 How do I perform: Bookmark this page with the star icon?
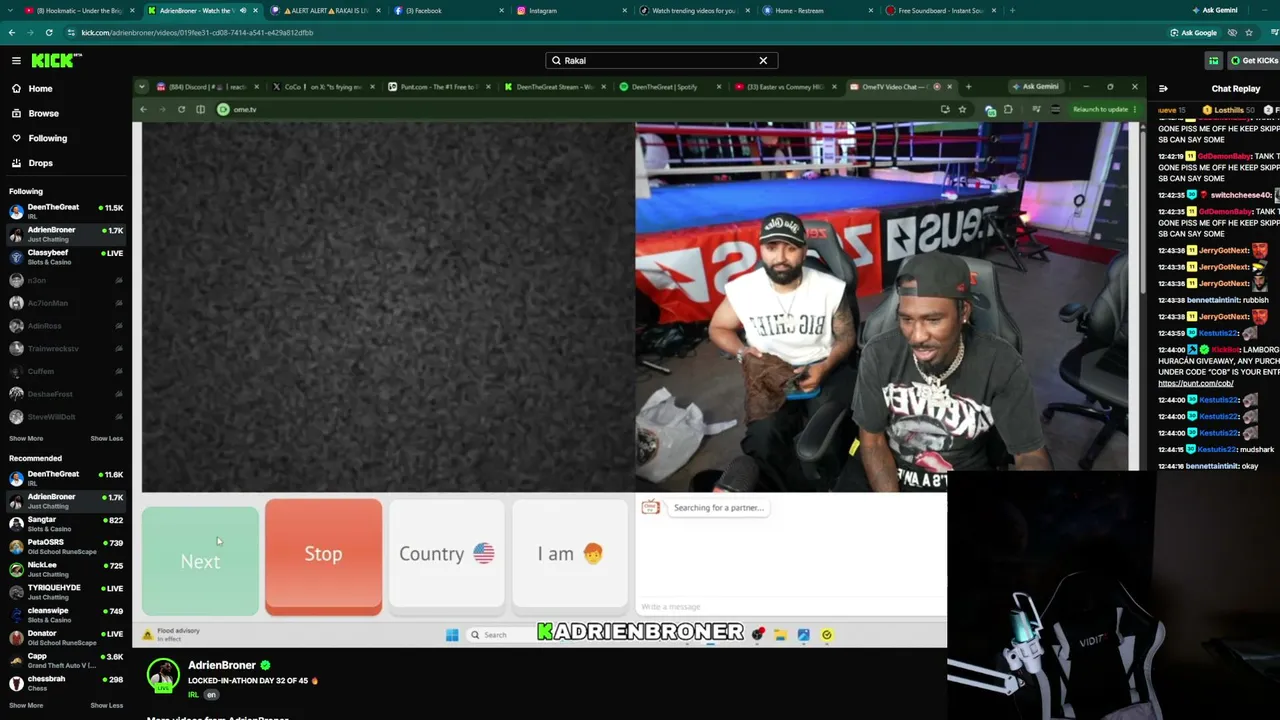(x=1249, y=32)
